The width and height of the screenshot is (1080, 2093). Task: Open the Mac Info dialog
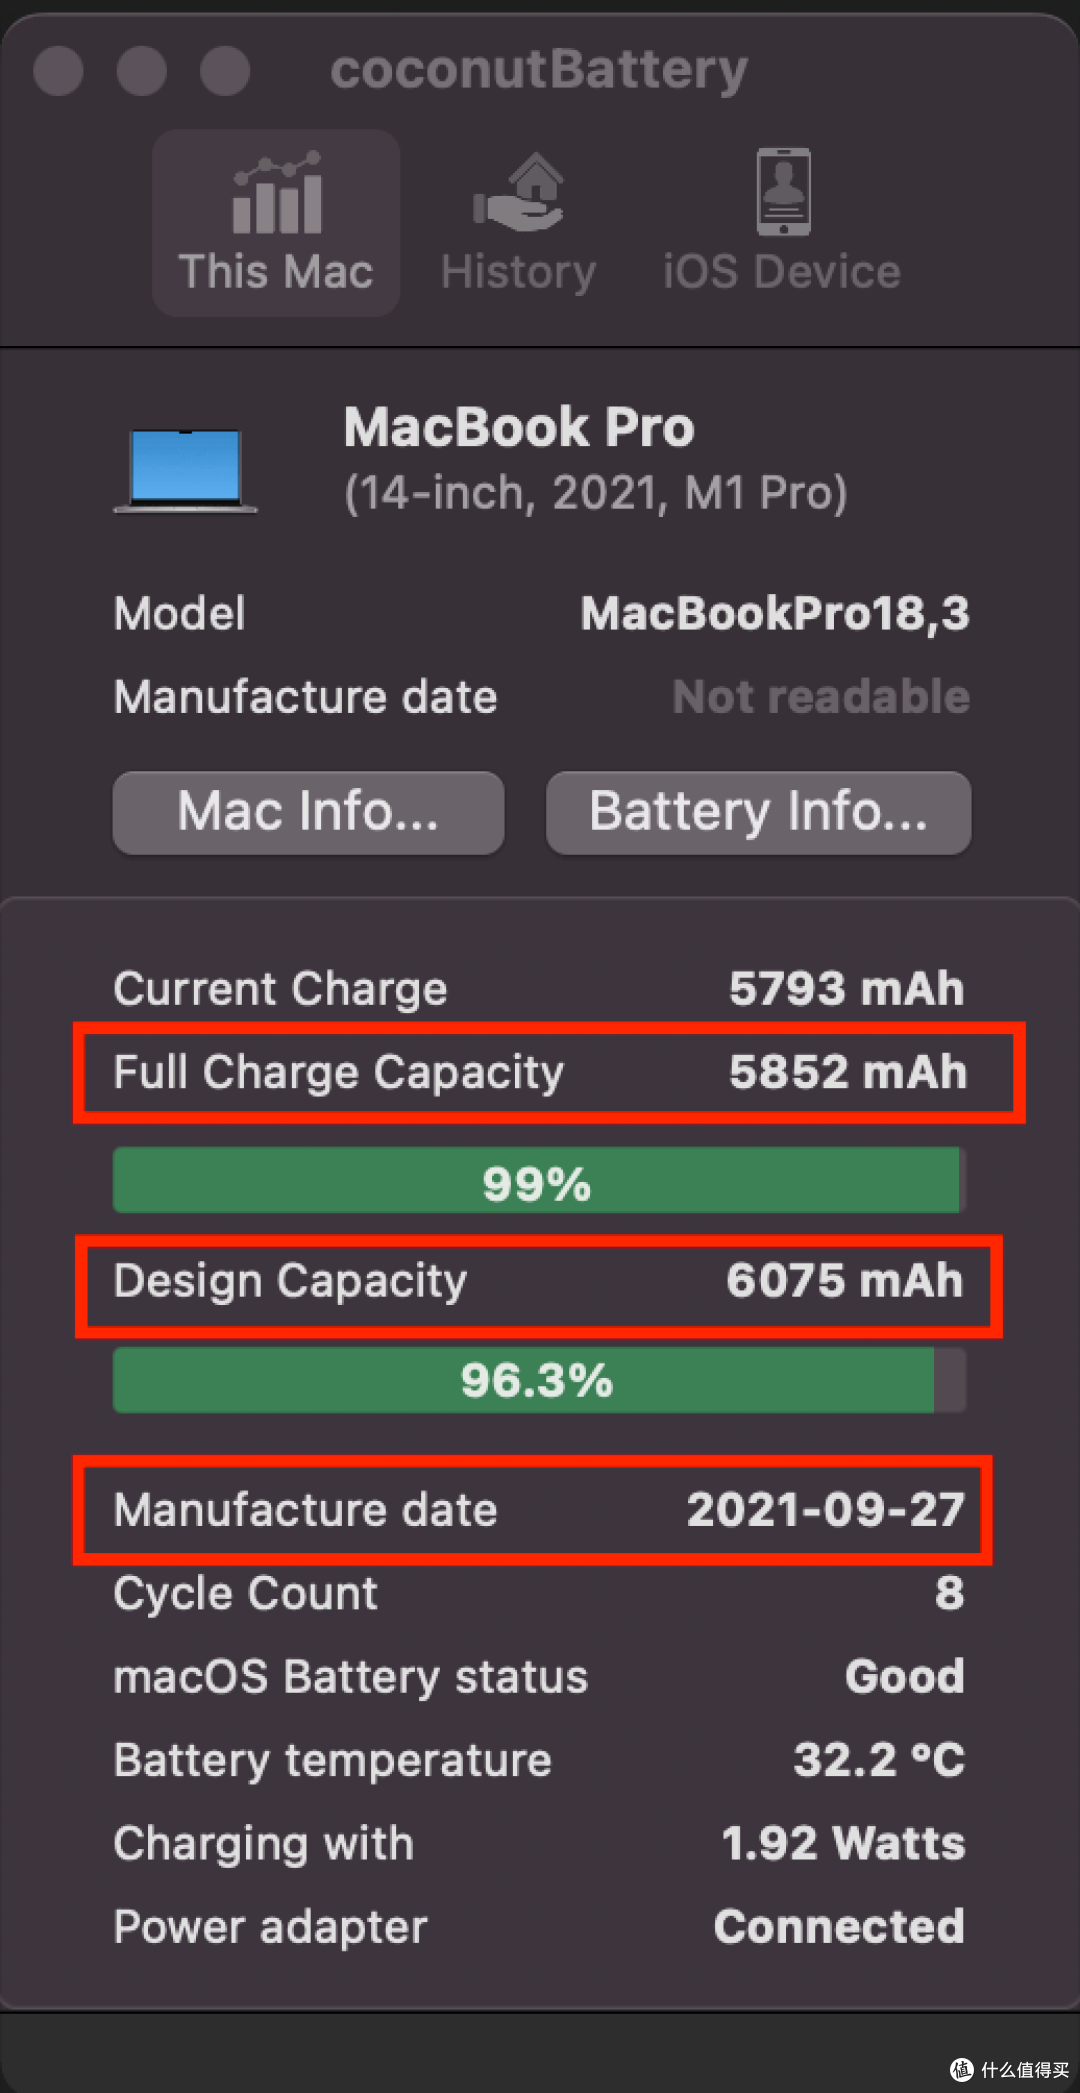(x=308, y=812)
